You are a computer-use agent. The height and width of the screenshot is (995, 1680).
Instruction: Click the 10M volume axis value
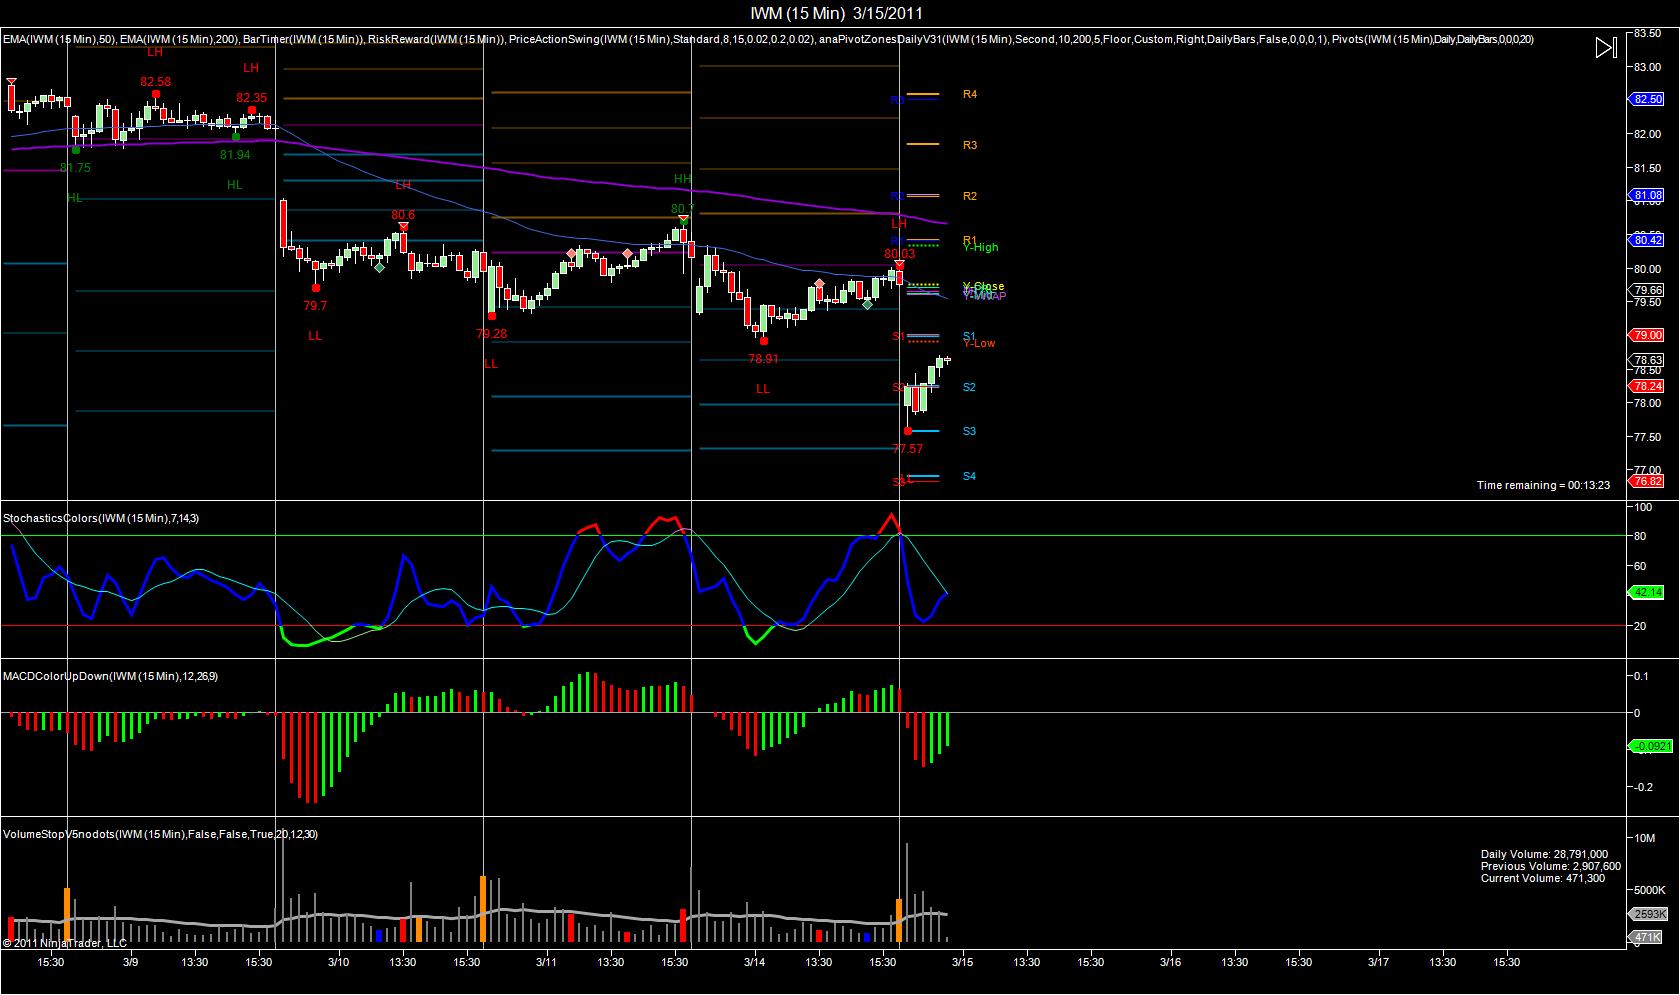[1643, 838]
